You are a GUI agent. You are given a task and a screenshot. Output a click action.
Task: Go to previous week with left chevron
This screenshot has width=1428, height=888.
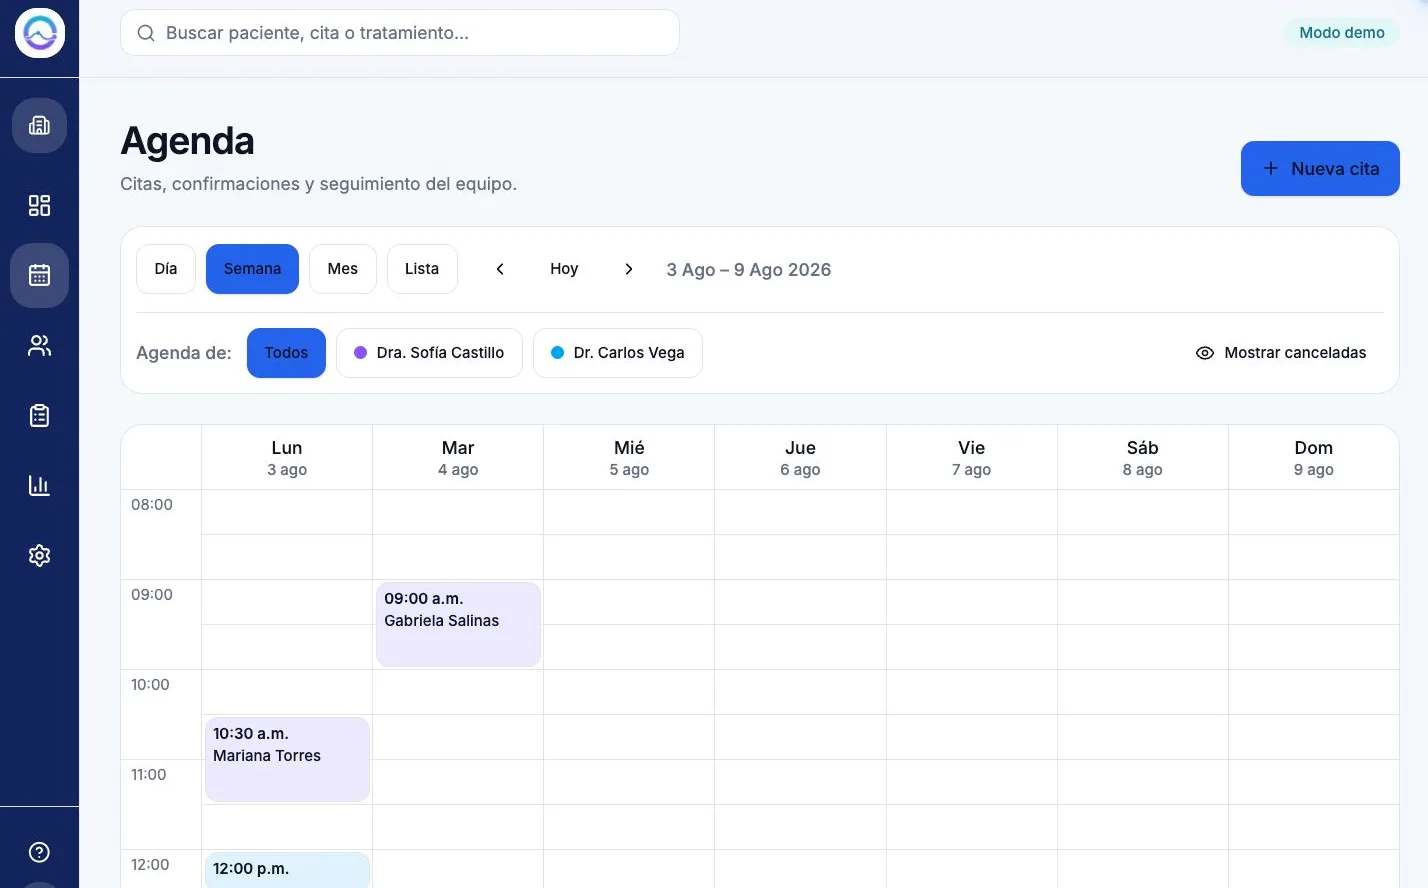click(500, 269)
